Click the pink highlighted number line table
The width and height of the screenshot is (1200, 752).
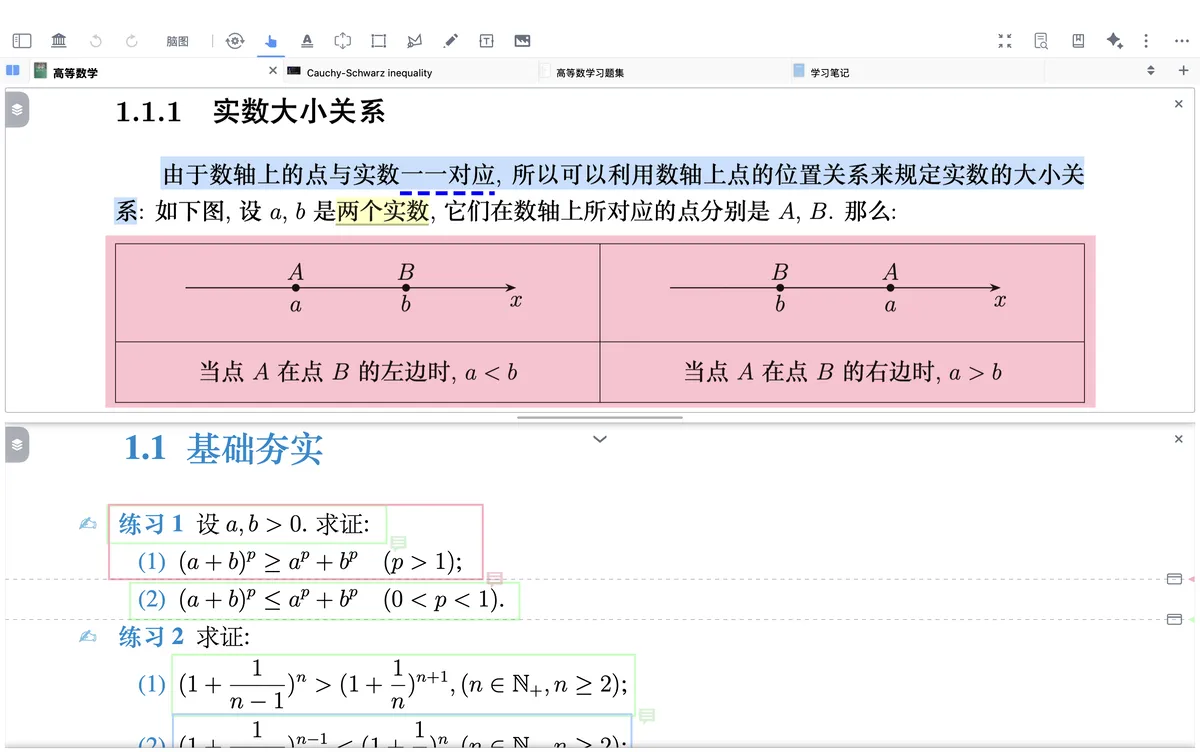click(x=600, y=321)
